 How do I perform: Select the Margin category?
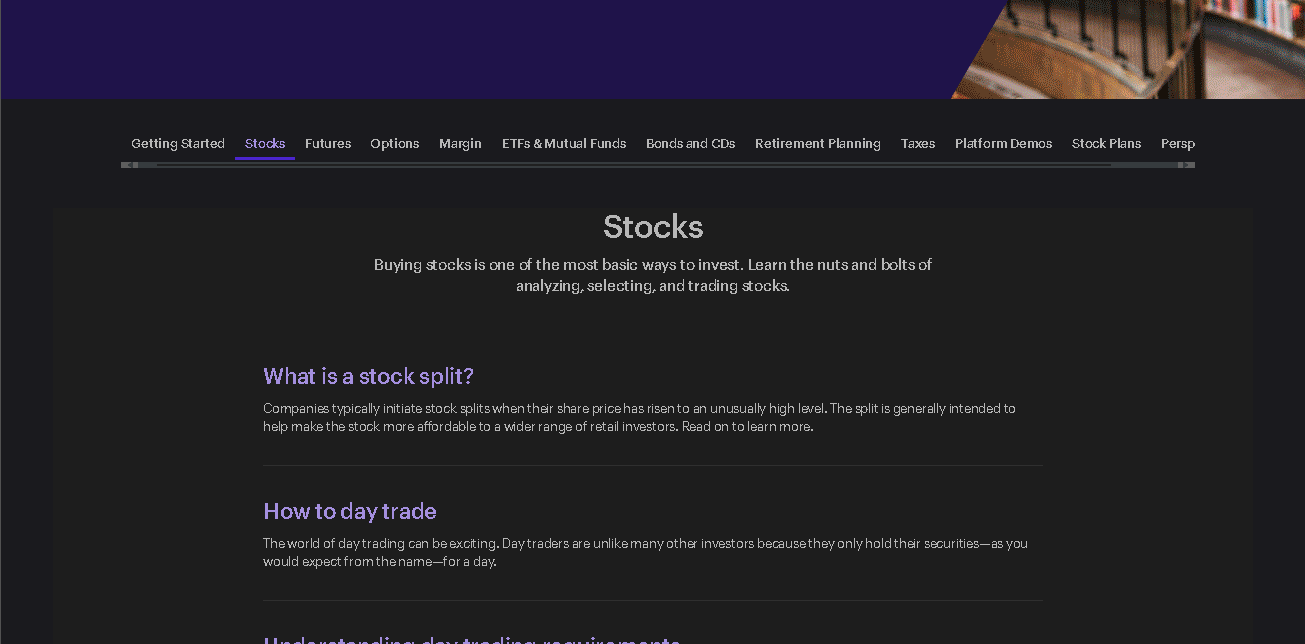tap(460, 143)
